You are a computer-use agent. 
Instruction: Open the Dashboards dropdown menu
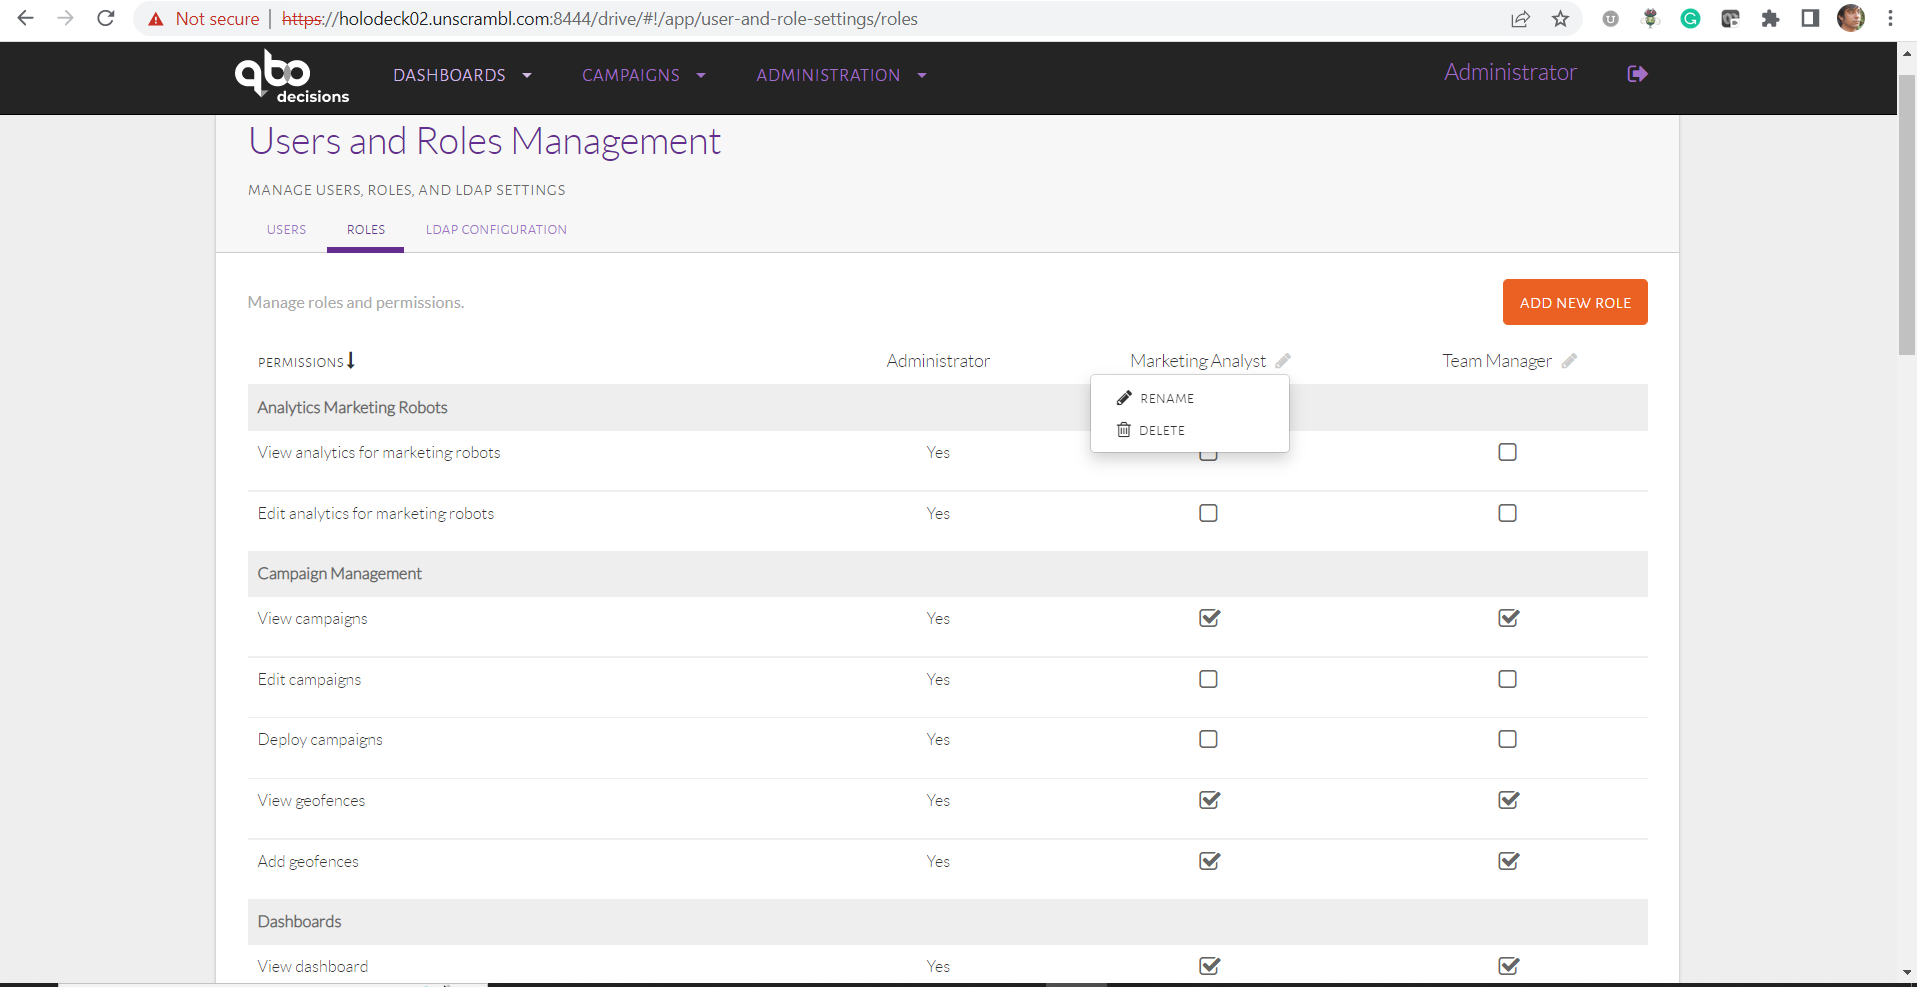(462, 75)
